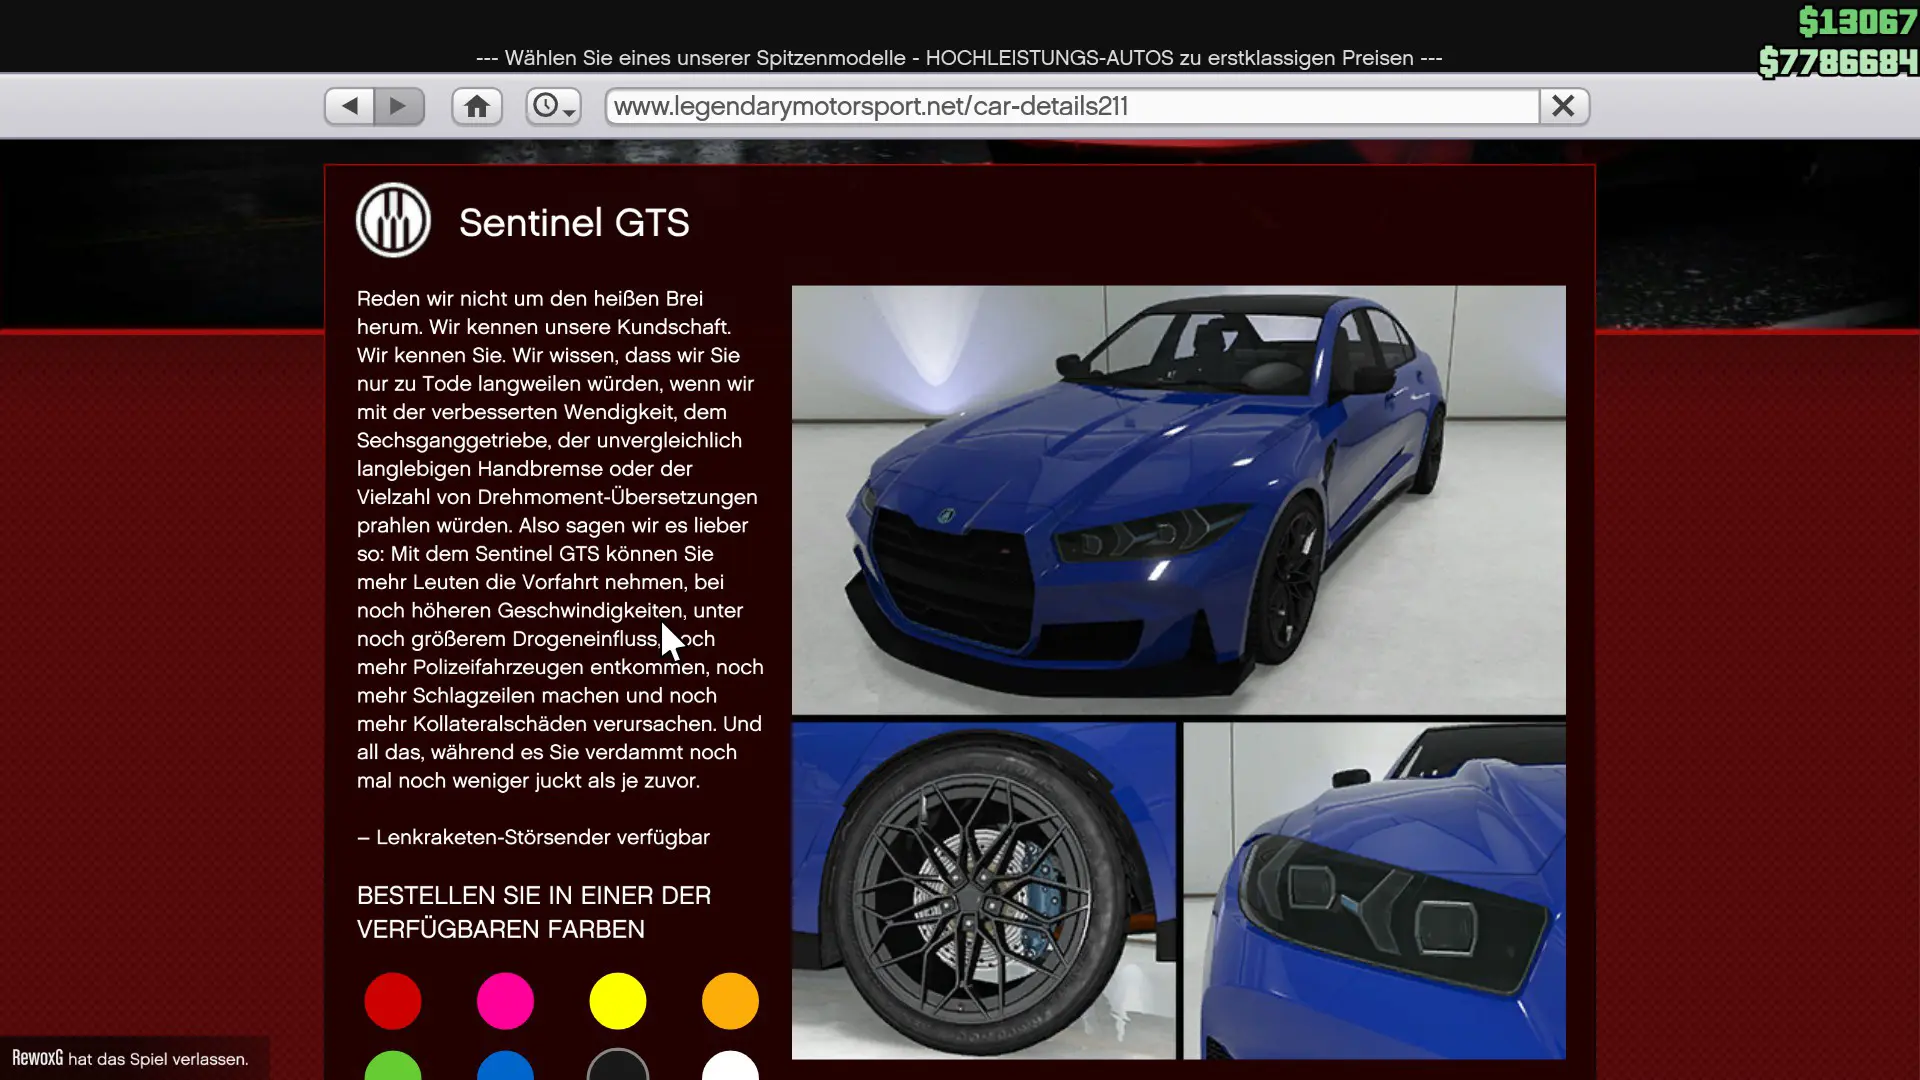
Task: Pick the orange color swatch
Action: [730, 1001]
